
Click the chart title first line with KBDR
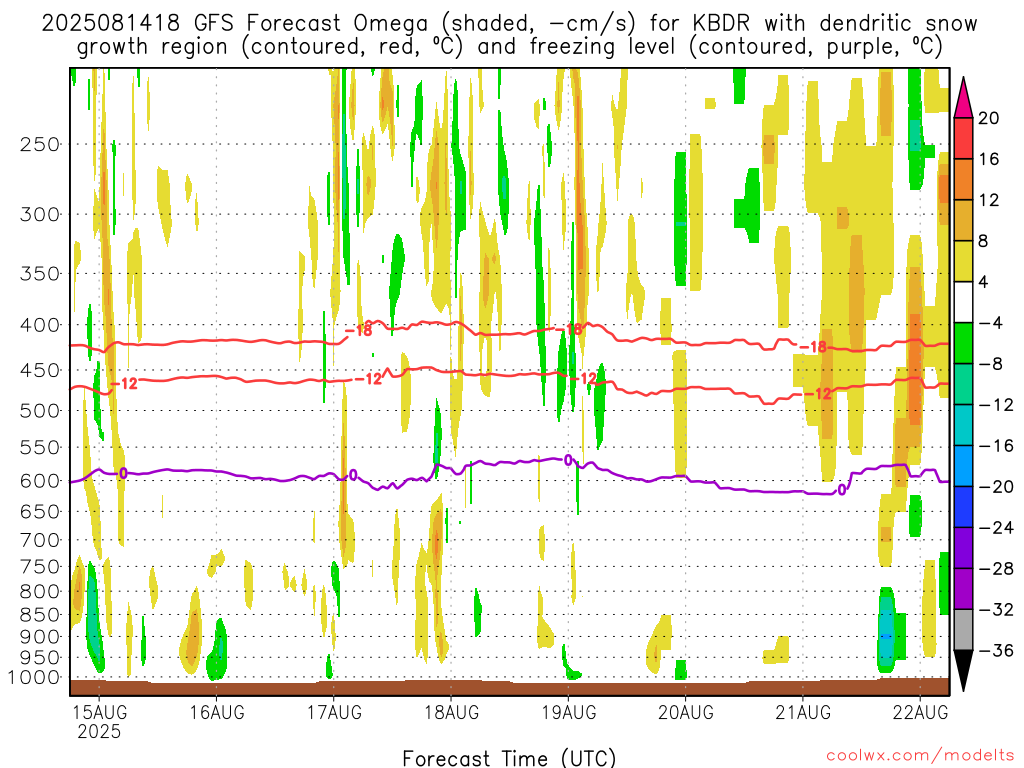tap(509, 24)
